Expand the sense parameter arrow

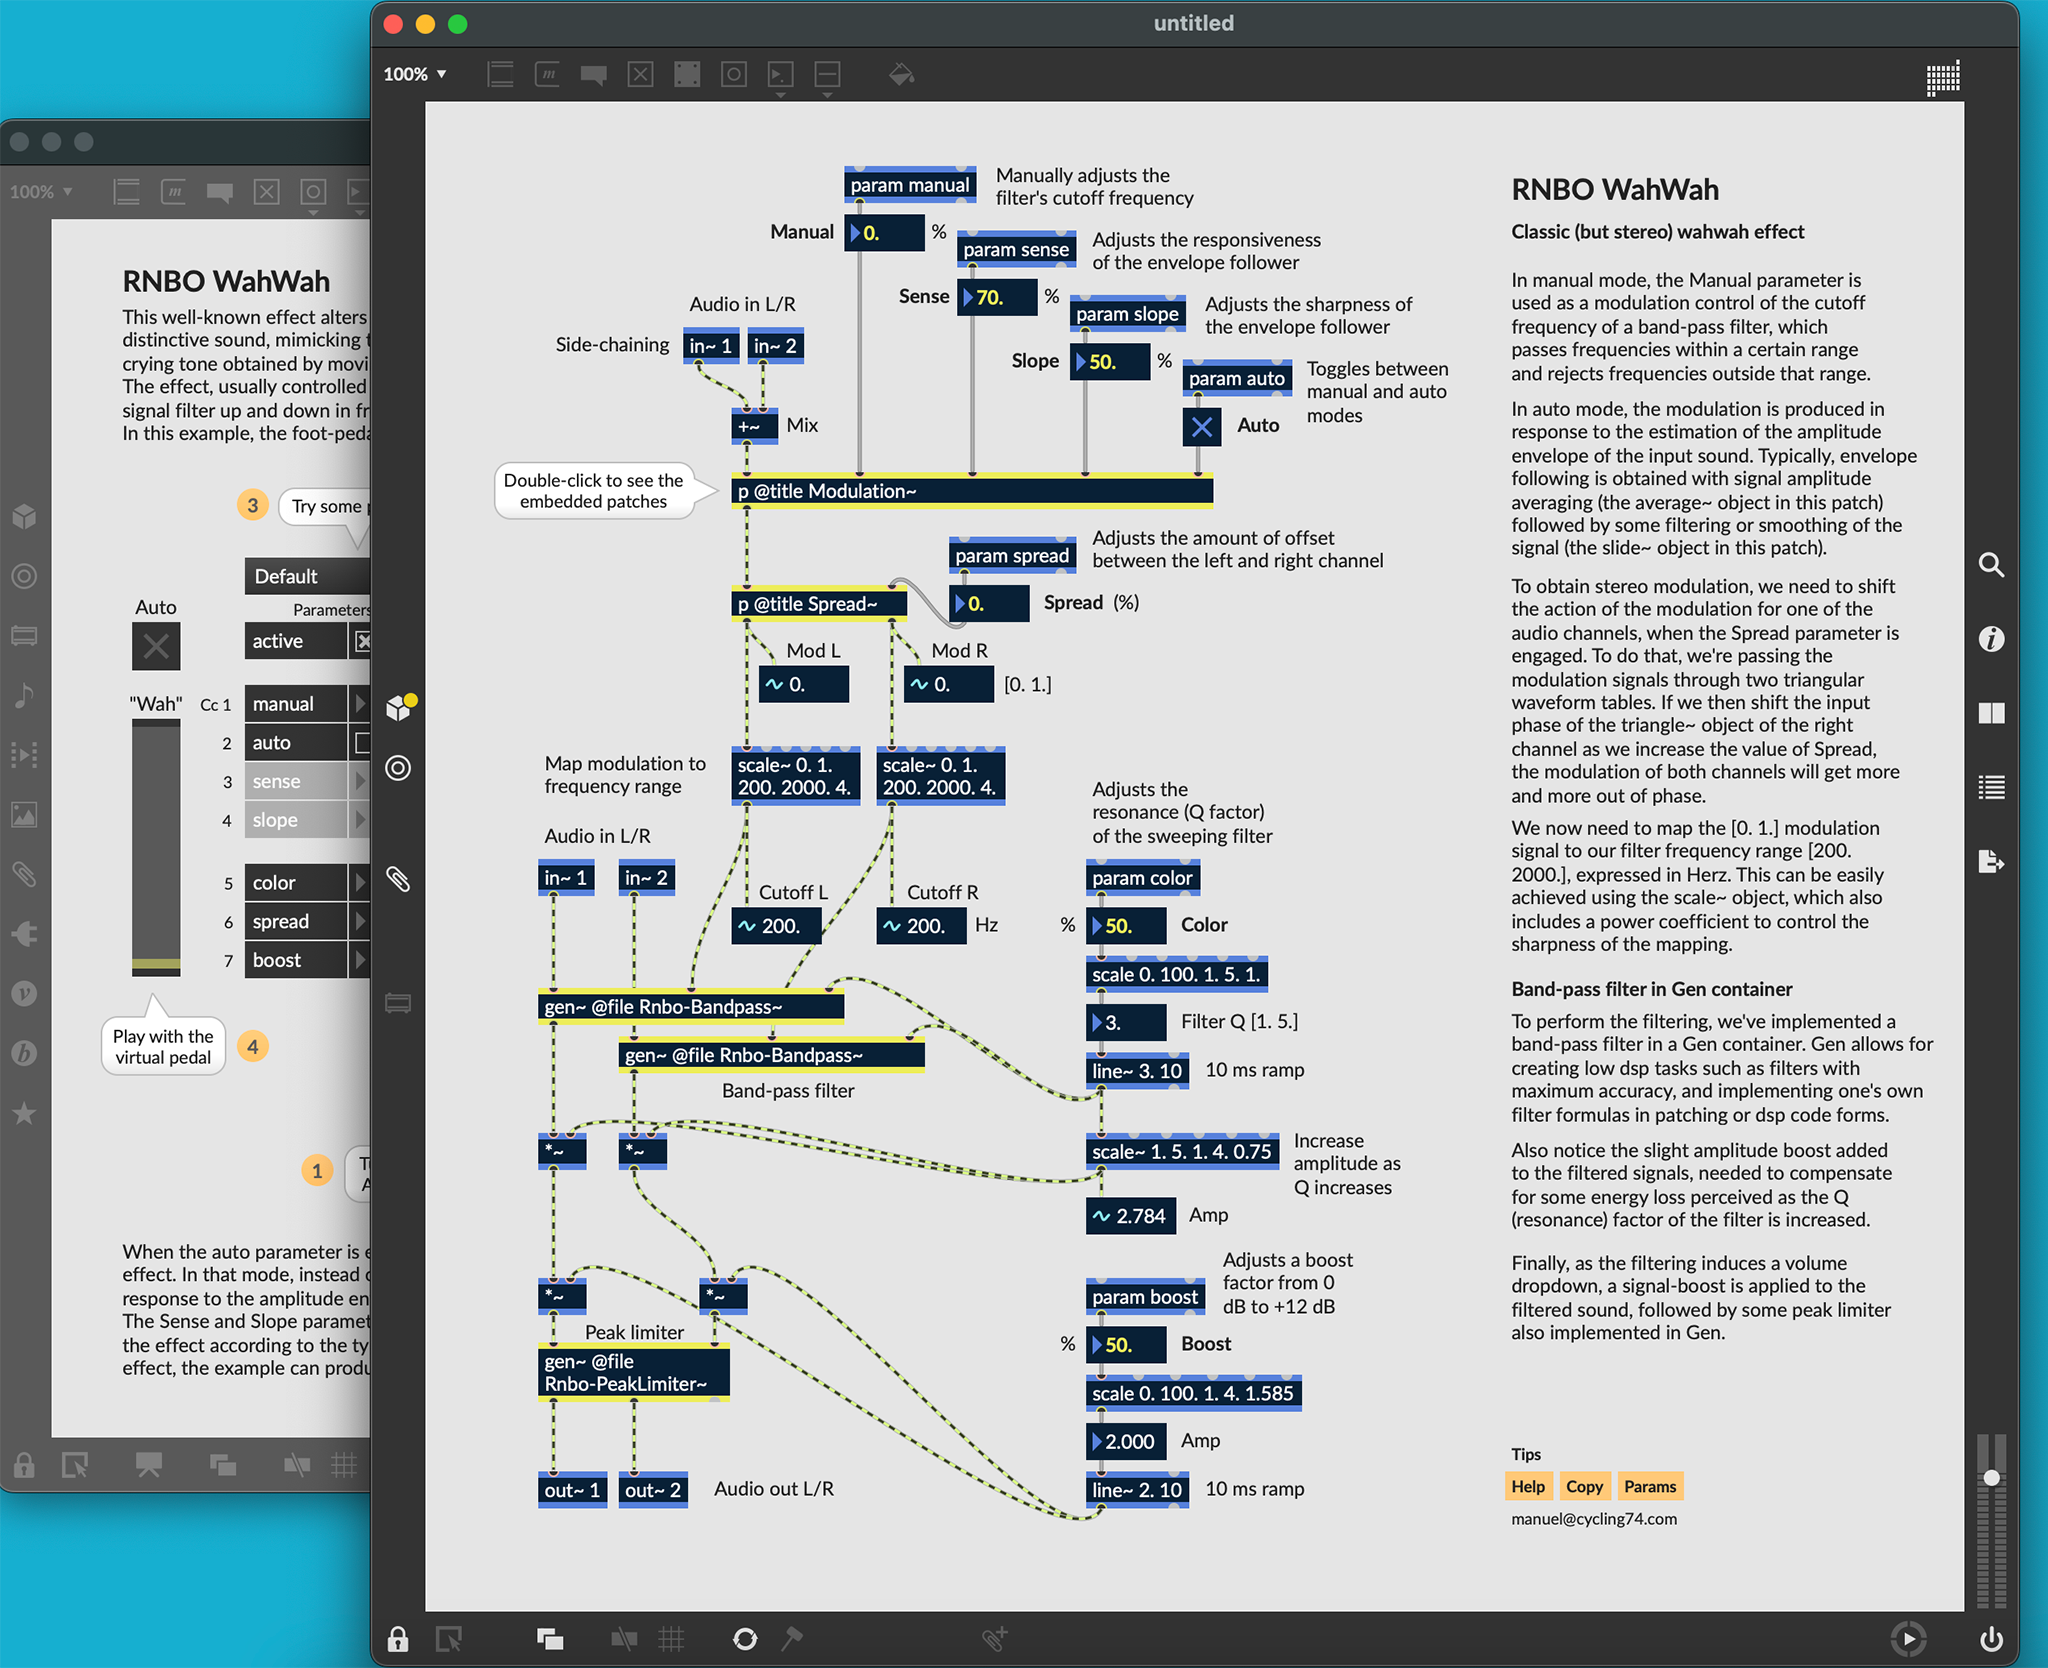click(360, 781)
